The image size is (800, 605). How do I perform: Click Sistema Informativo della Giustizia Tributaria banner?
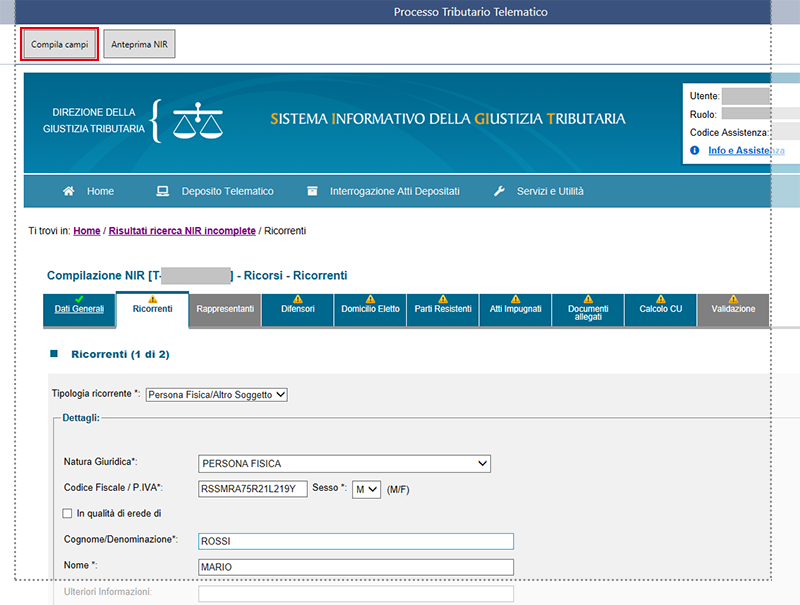coord(448,119)
